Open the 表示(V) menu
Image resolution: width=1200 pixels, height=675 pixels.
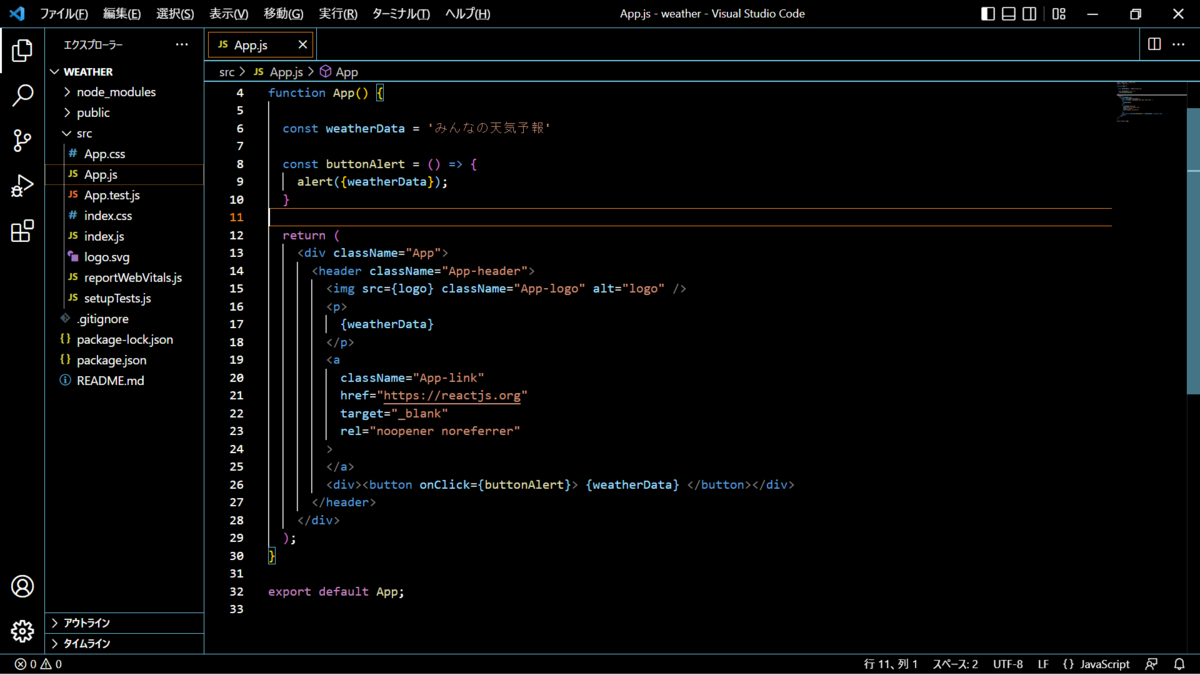click(229, 14)
